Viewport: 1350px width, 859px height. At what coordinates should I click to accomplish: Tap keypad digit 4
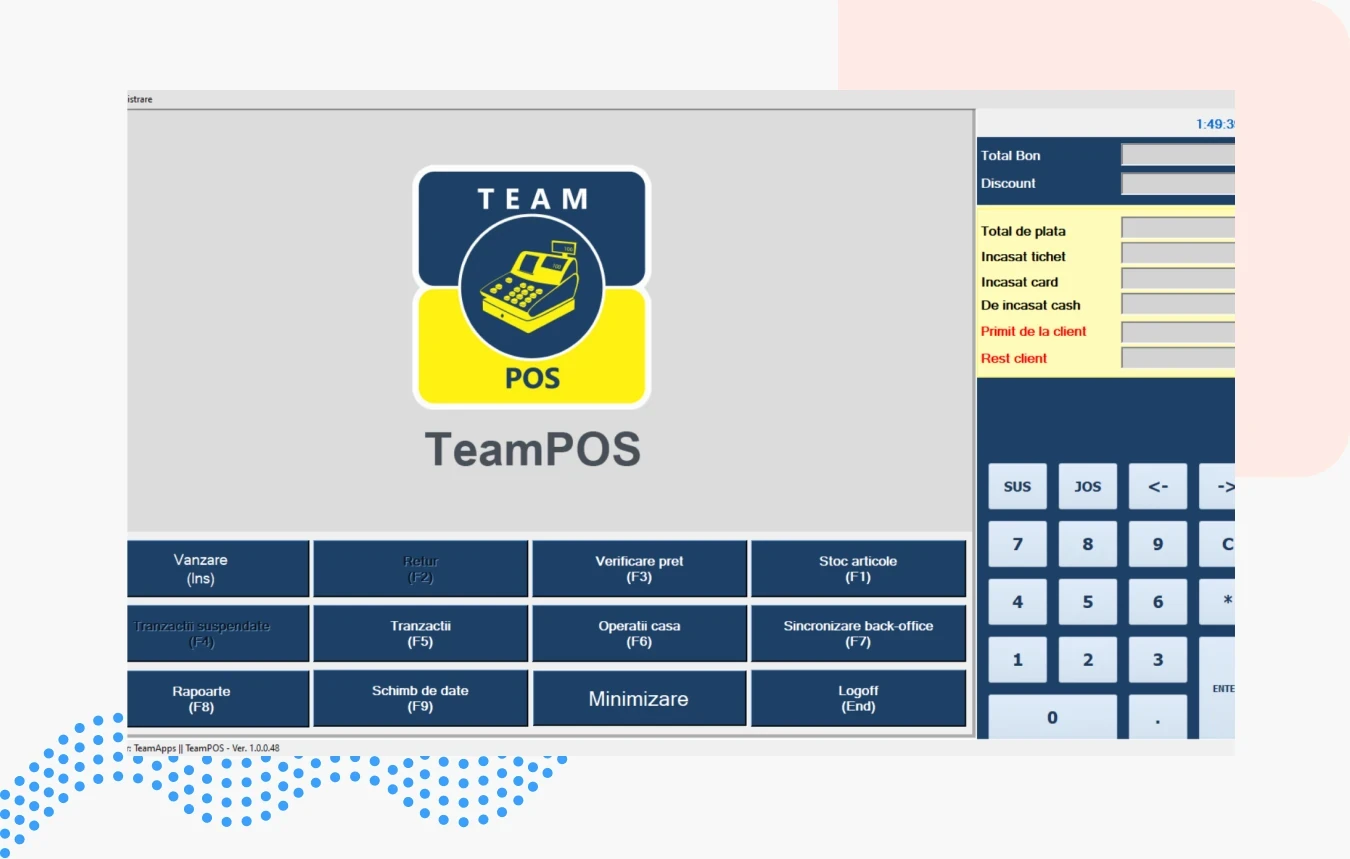click(x=1017, y=602)
